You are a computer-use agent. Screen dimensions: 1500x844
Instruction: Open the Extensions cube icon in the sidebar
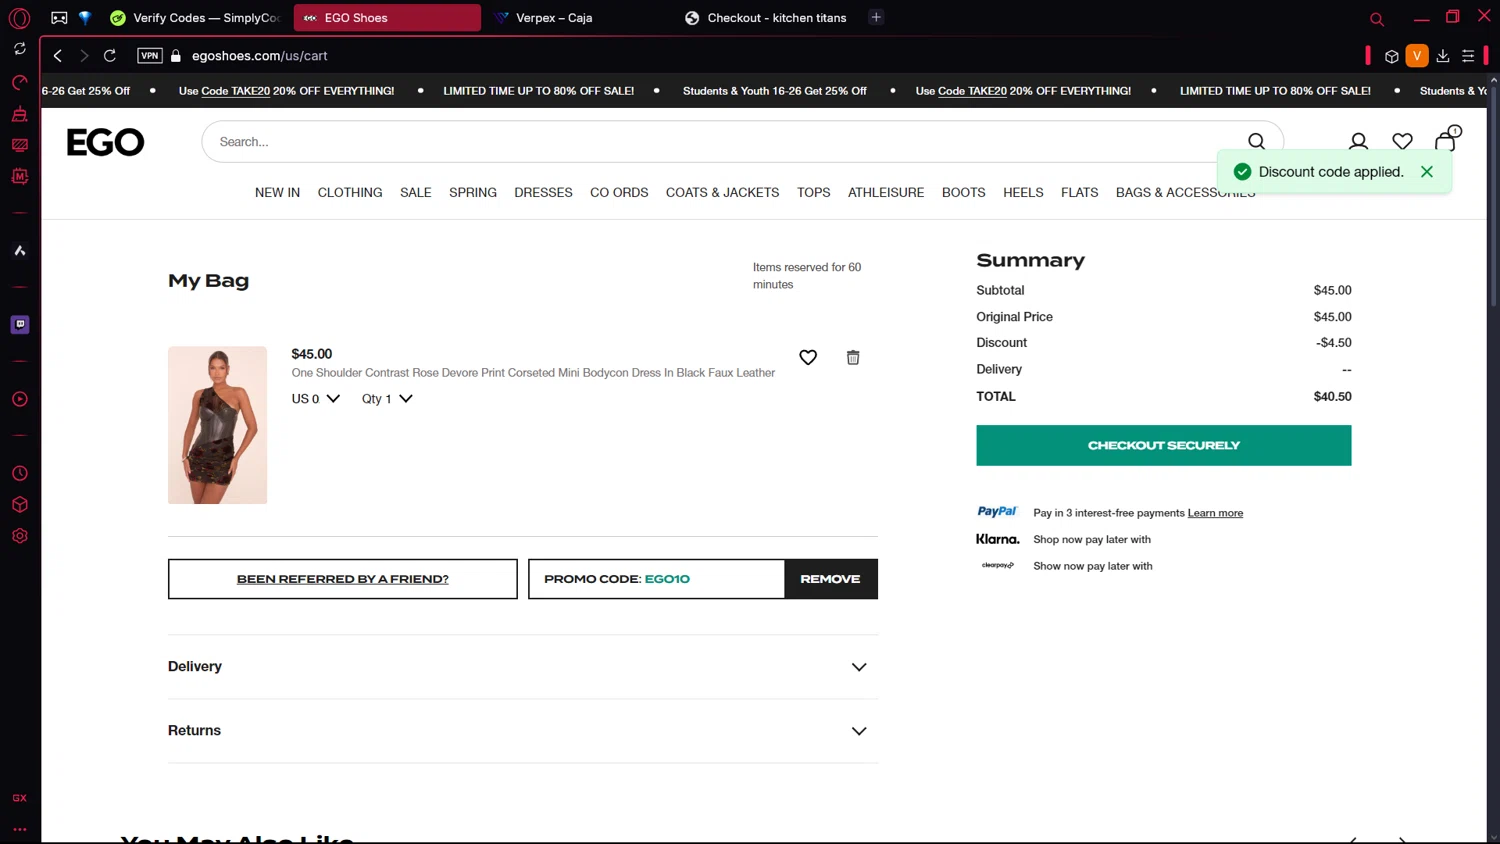tap(19, 505)
